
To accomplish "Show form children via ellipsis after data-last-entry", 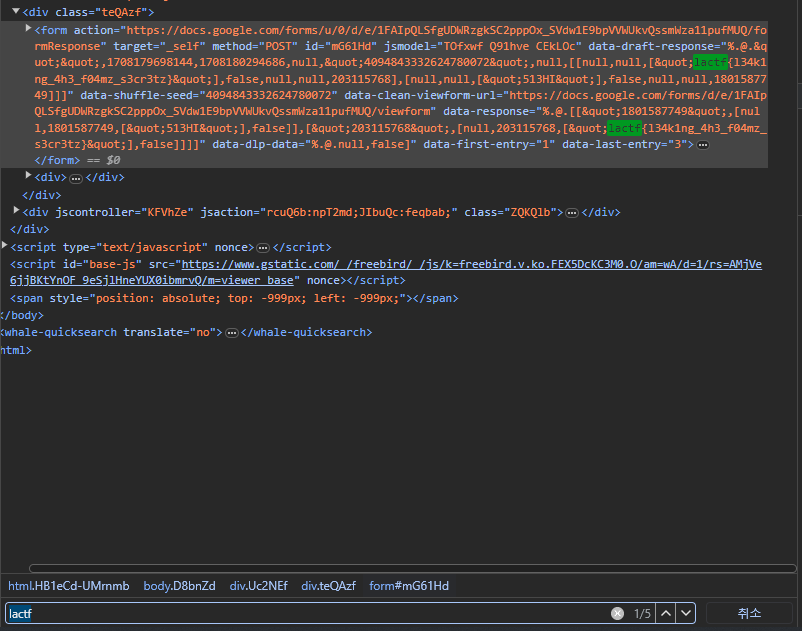I will point(703,145).
